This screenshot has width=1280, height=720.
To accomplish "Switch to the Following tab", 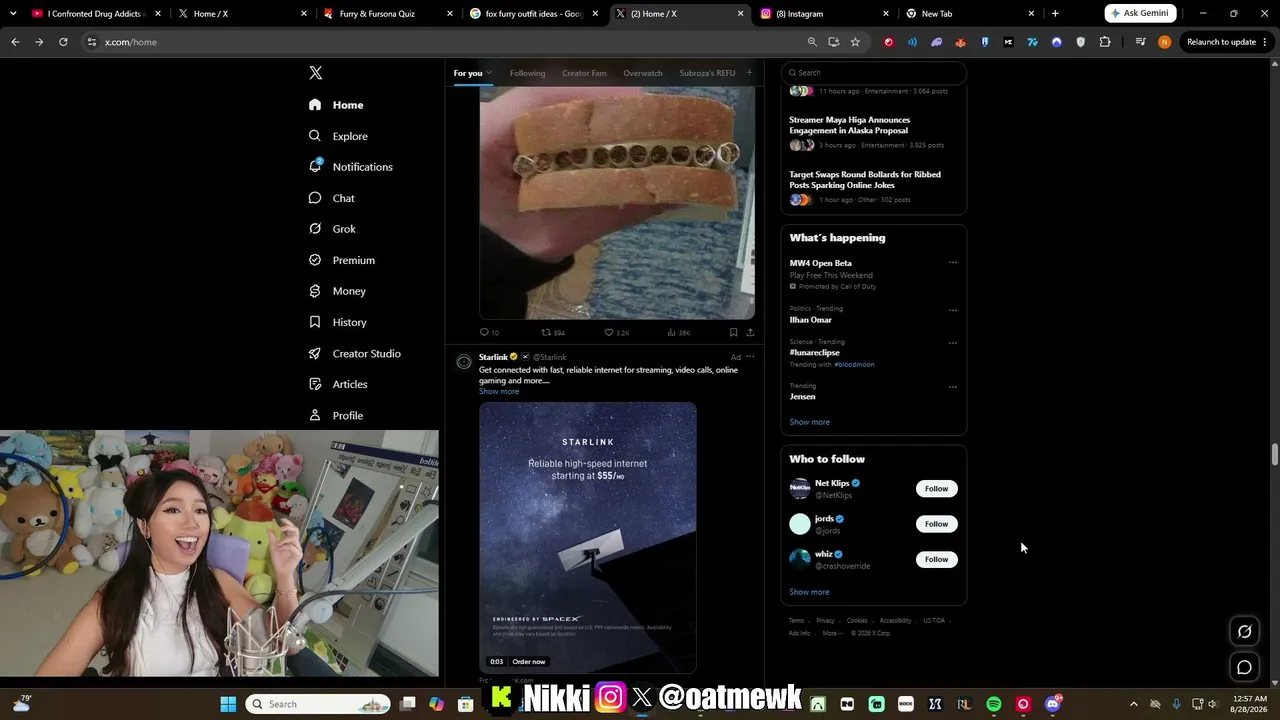I will pos(527,73).
